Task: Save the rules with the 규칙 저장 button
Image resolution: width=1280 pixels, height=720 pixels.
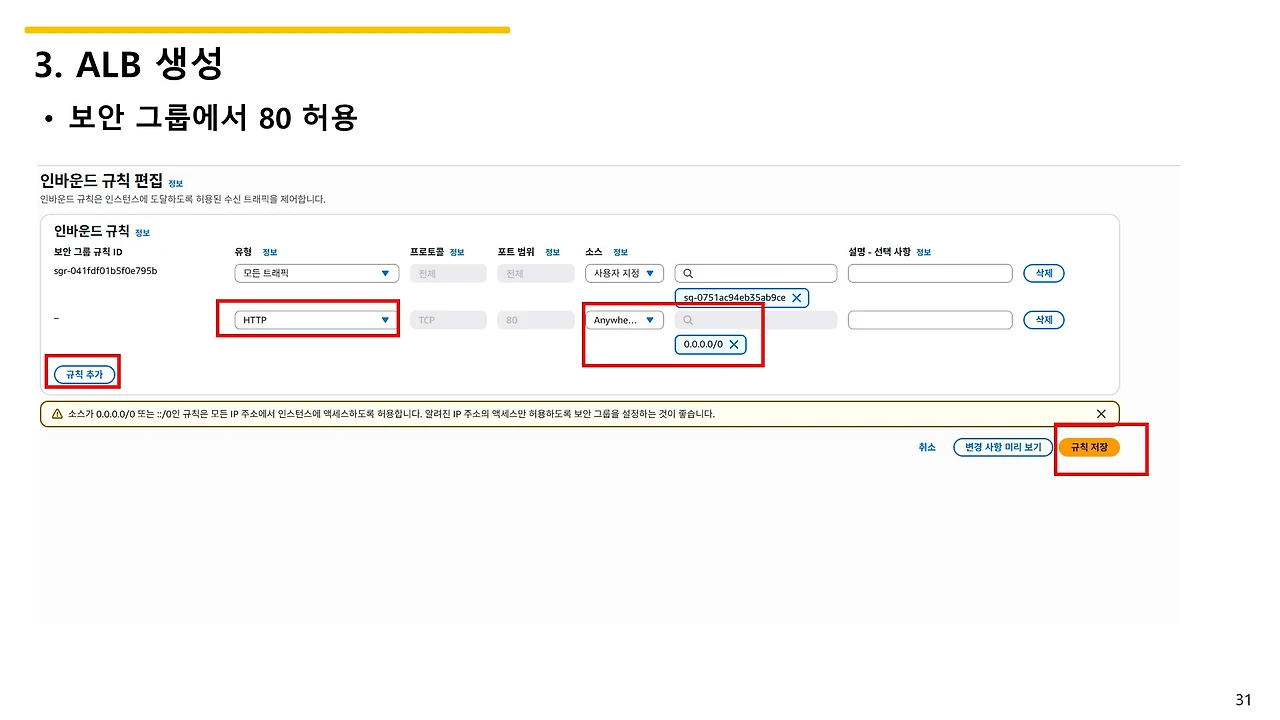Action: 1089,447
